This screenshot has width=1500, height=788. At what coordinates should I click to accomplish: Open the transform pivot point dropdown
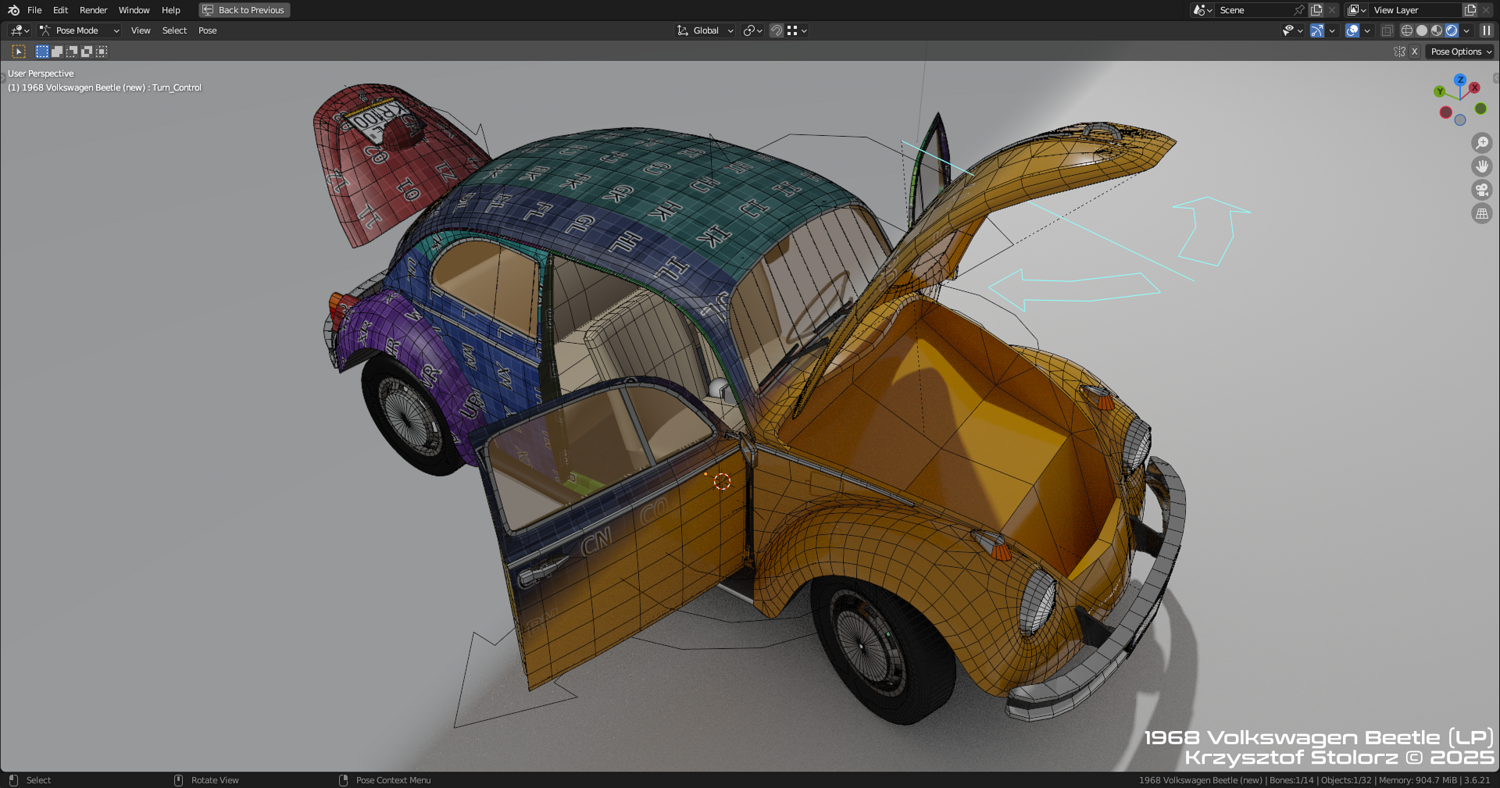click(x=753, y=31)
